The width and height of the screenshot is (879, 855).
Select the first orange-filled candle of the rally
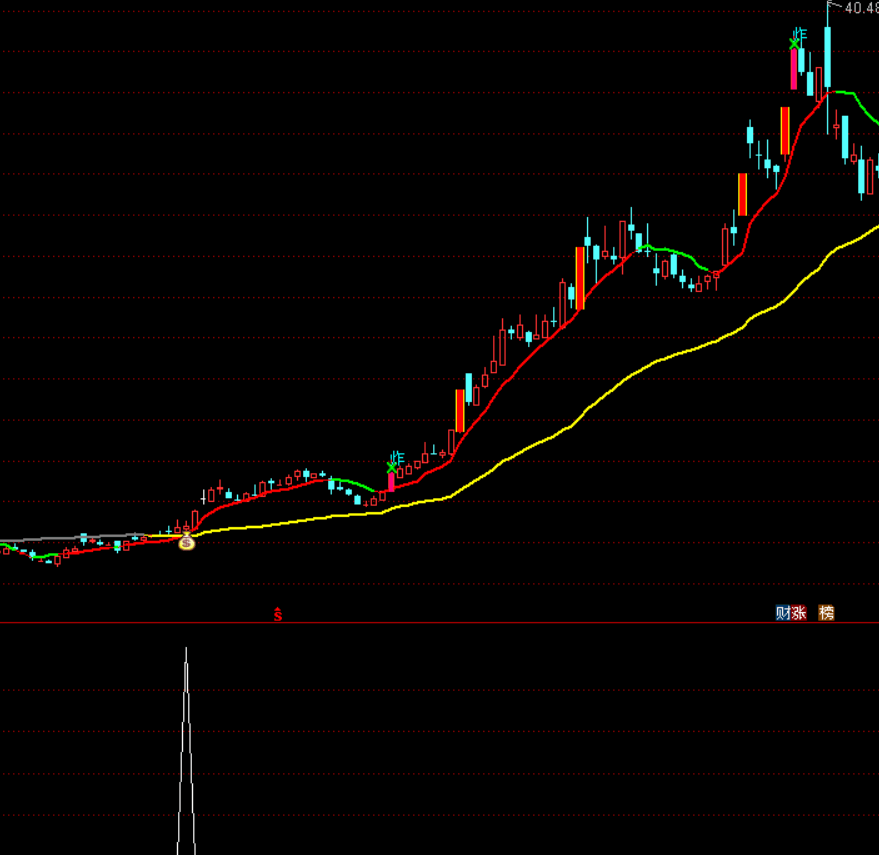point(460,411)
